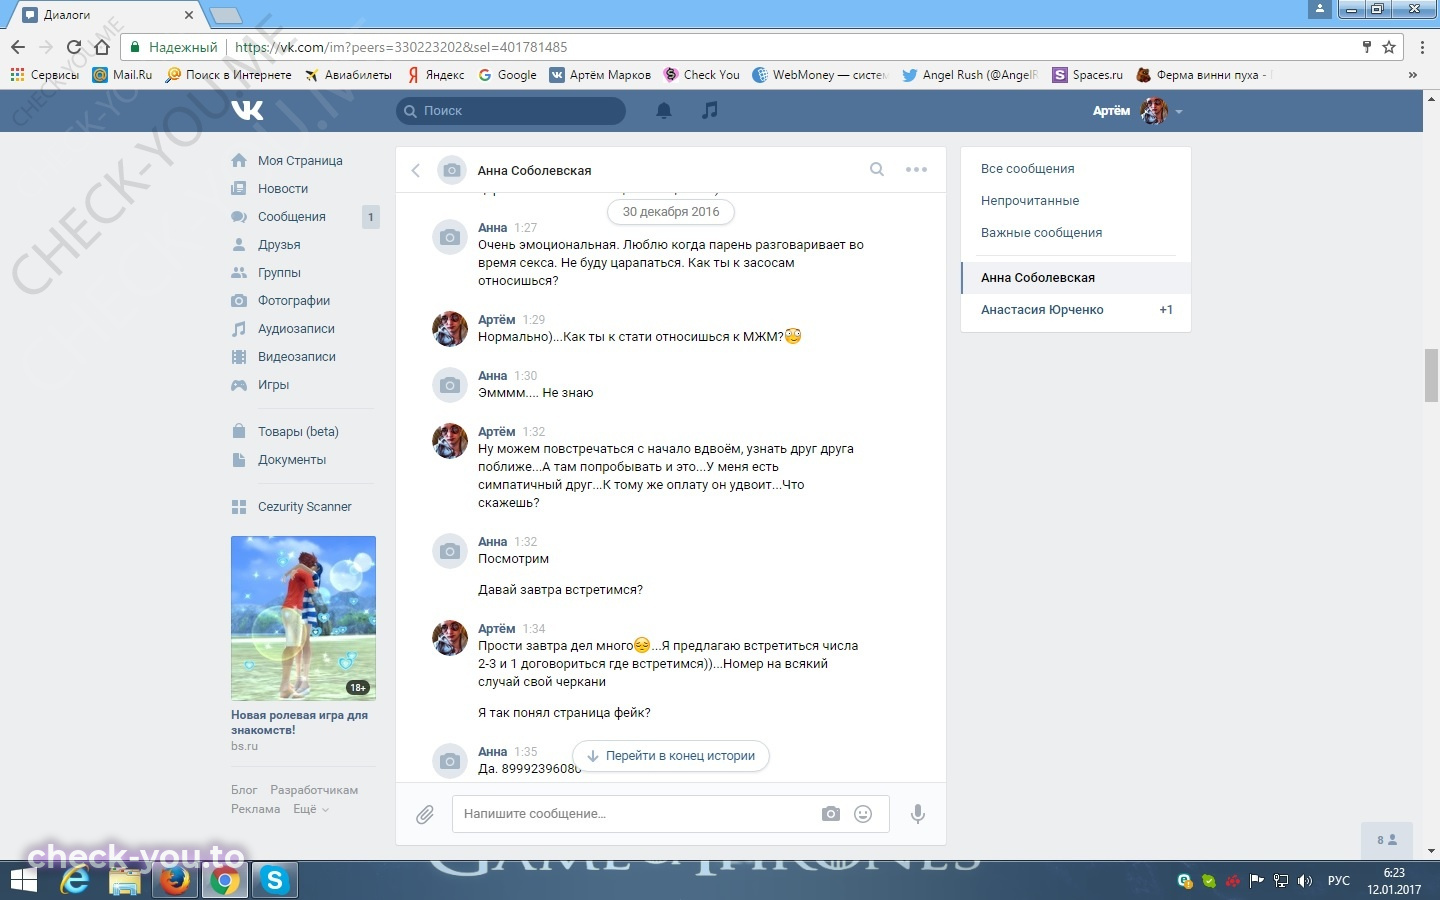Viewport: 1440px width, 900px height.
Task: Open Анастасия Юрченко dialog tab
Action: 1076,309
